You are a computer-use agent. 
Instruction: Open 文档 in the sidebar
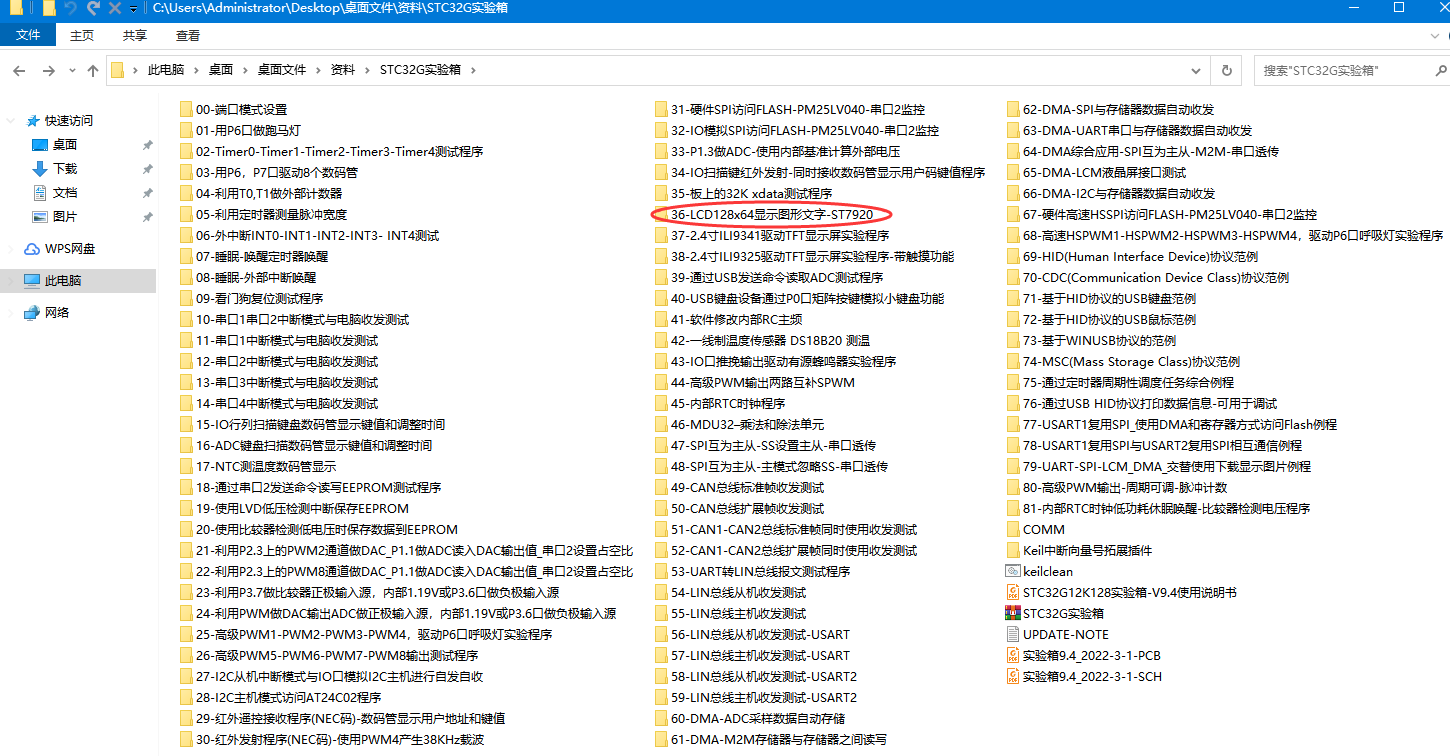(65, 193)
